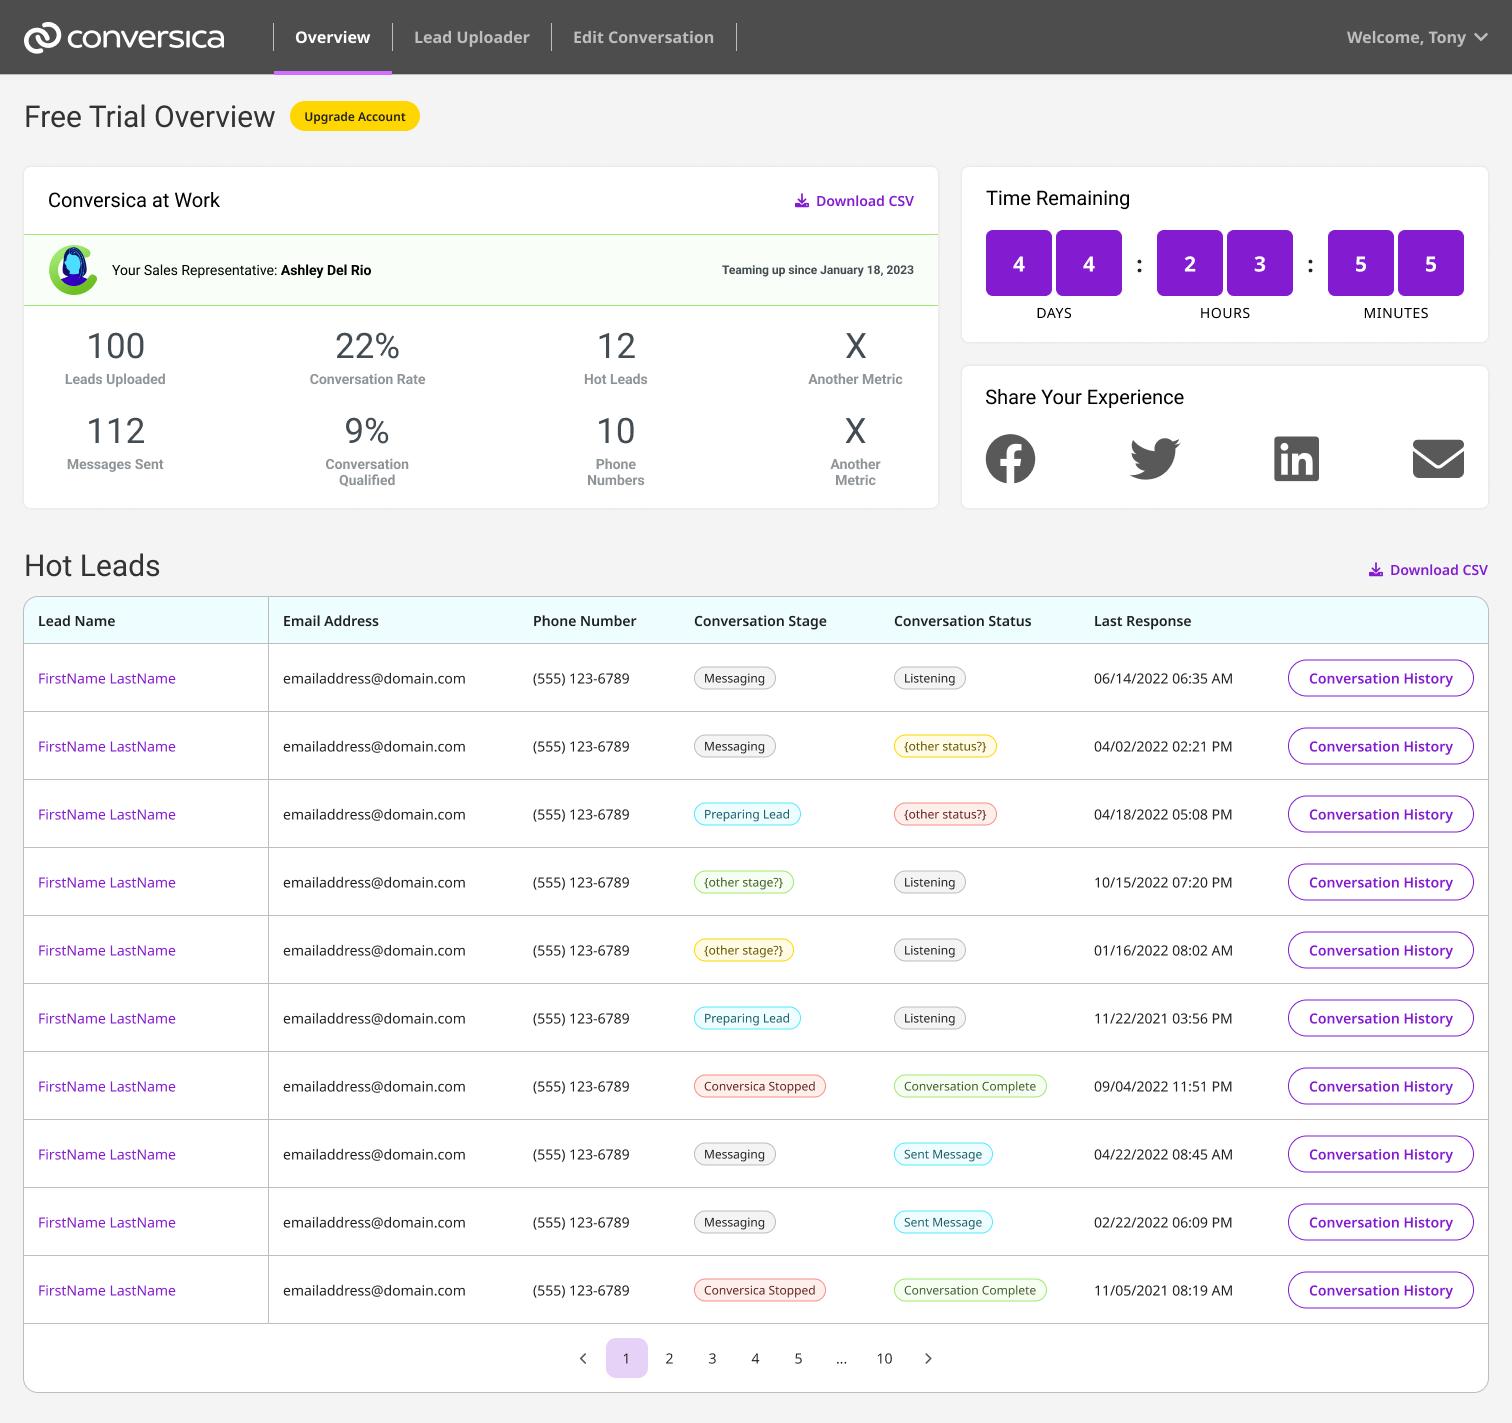Open the Edit Conversation tab
This screenshot has height=1423, width=1512.
pyautogui.click(x=643, y=37)
